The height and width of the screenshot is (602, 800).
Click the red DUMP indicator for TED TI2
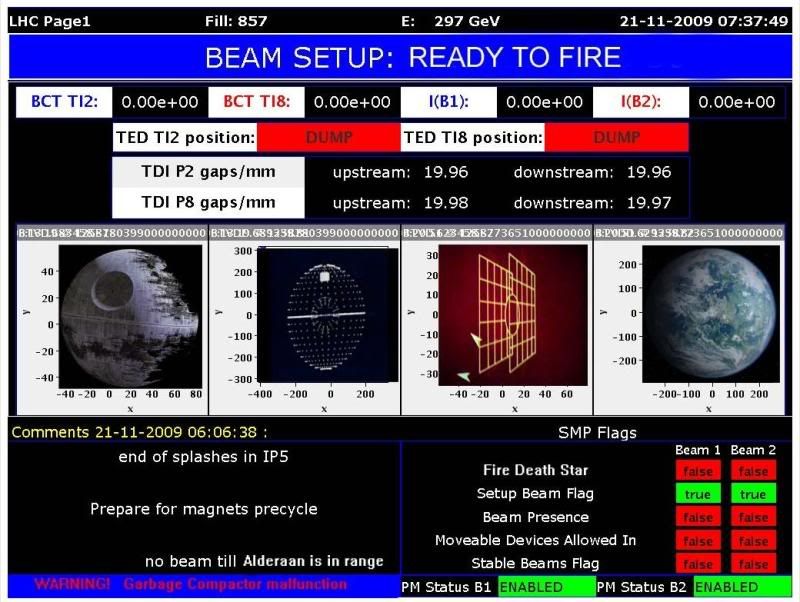click(x=329, y=137)
